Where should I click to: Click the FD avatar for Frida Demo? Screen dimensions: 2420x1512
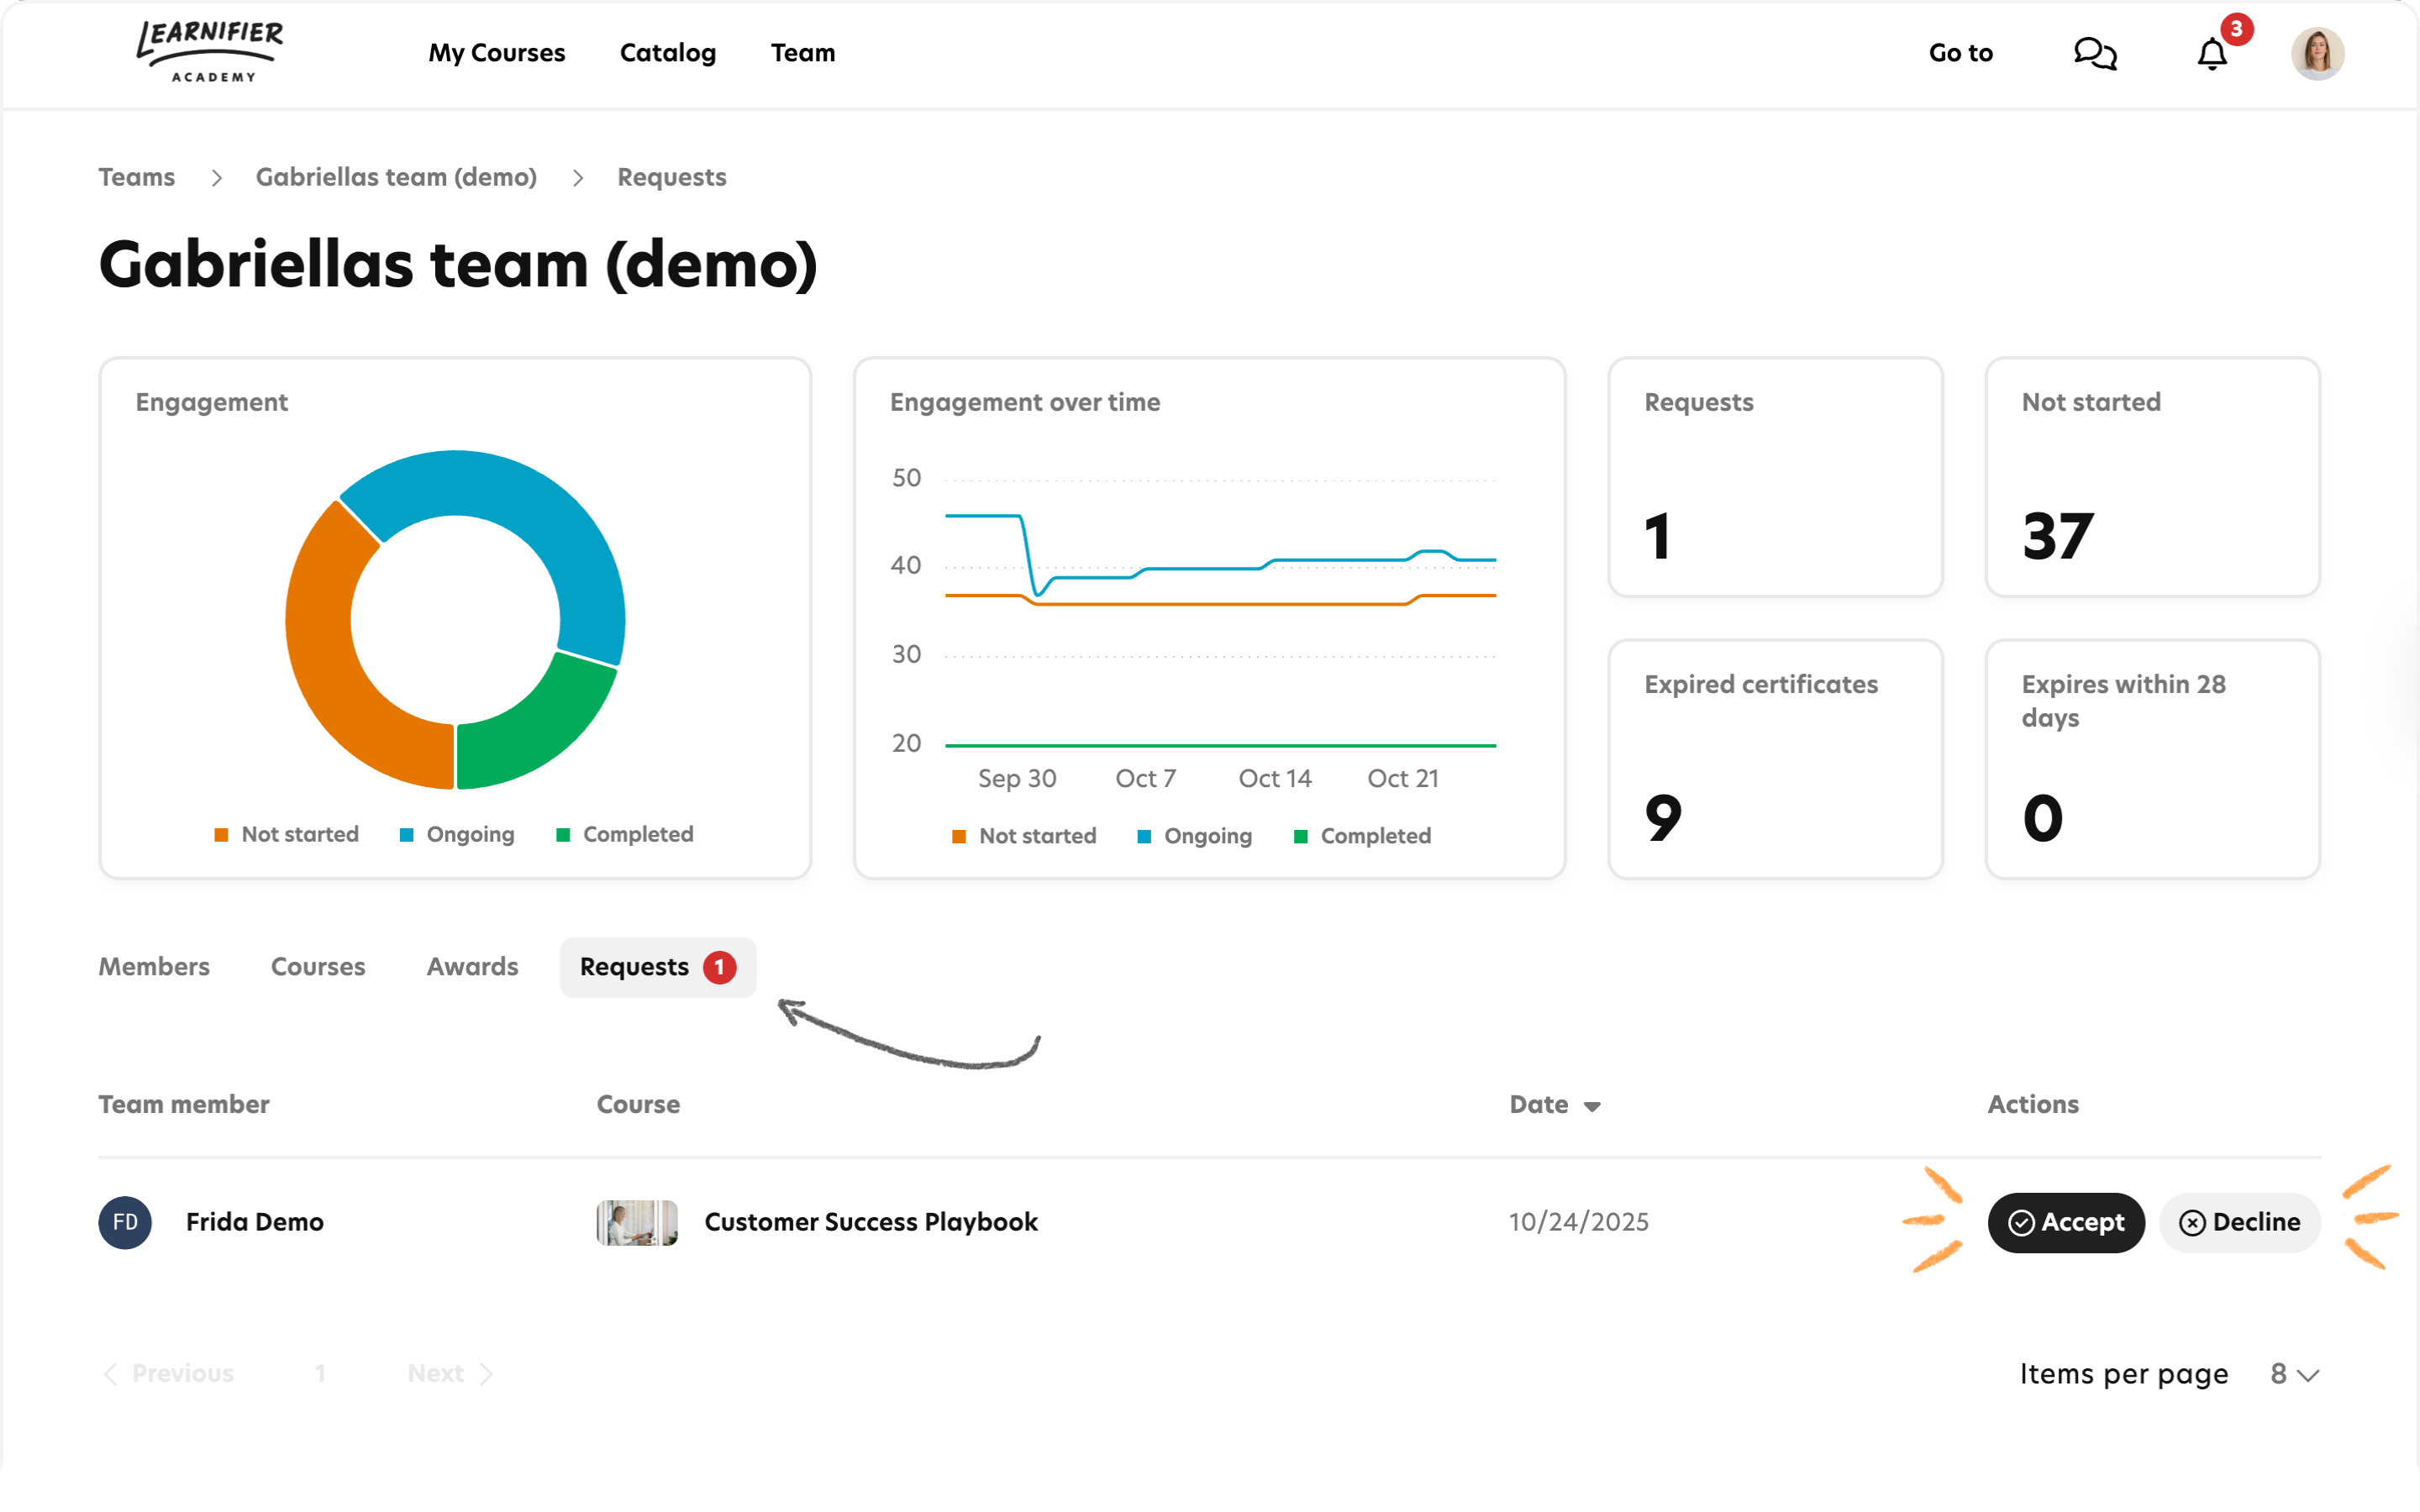coord(125,1222)
